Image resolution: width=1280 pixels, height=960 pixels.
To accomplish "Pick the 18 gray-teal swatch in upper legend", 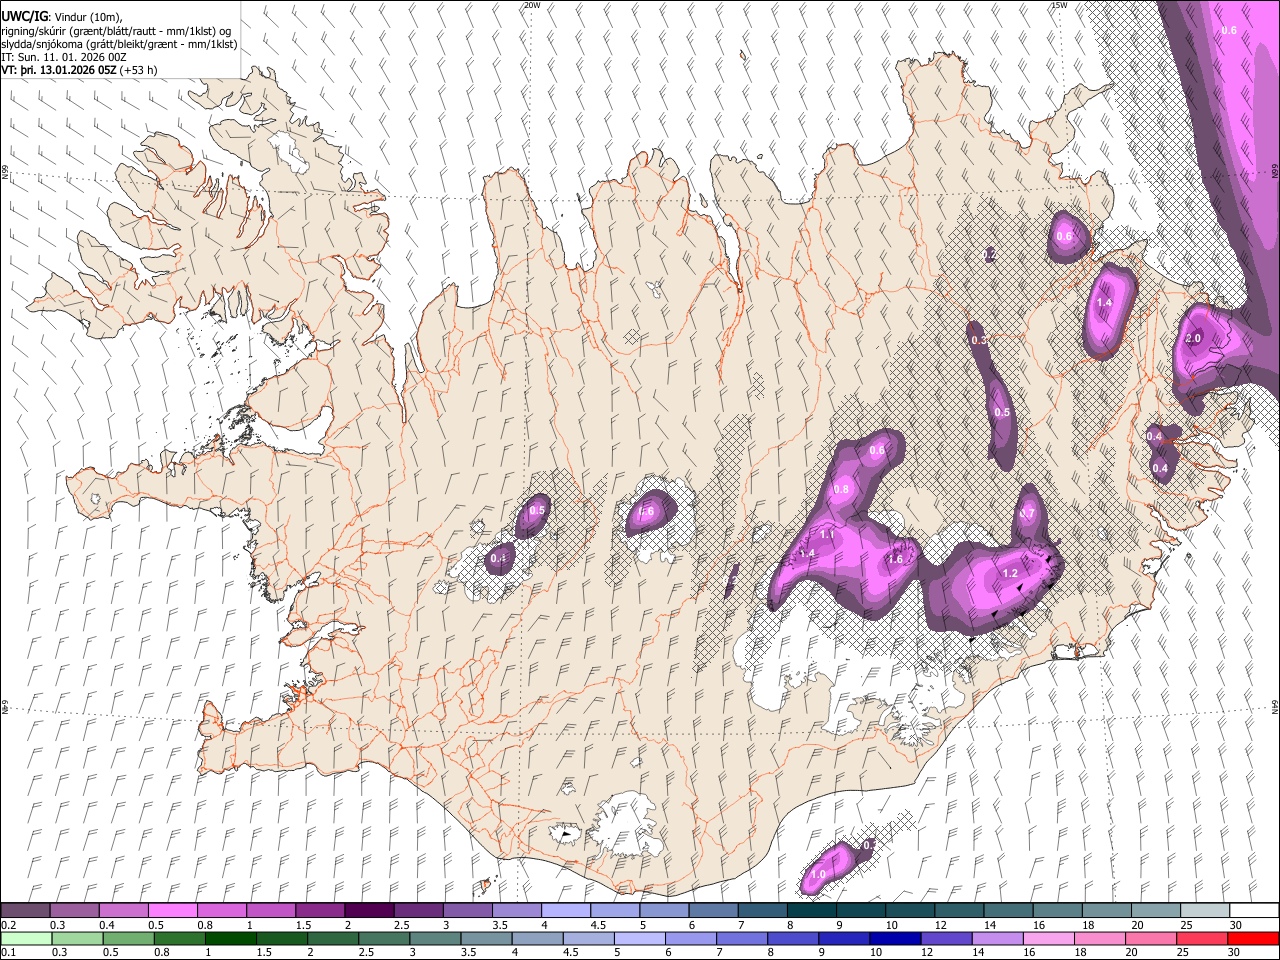I will point(1106,911).
